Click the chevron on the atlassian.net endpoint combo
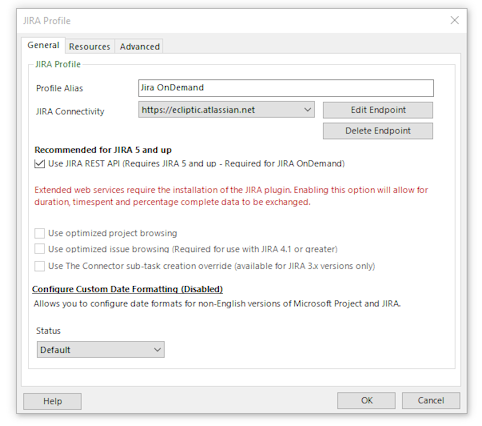 click(308, 110)
